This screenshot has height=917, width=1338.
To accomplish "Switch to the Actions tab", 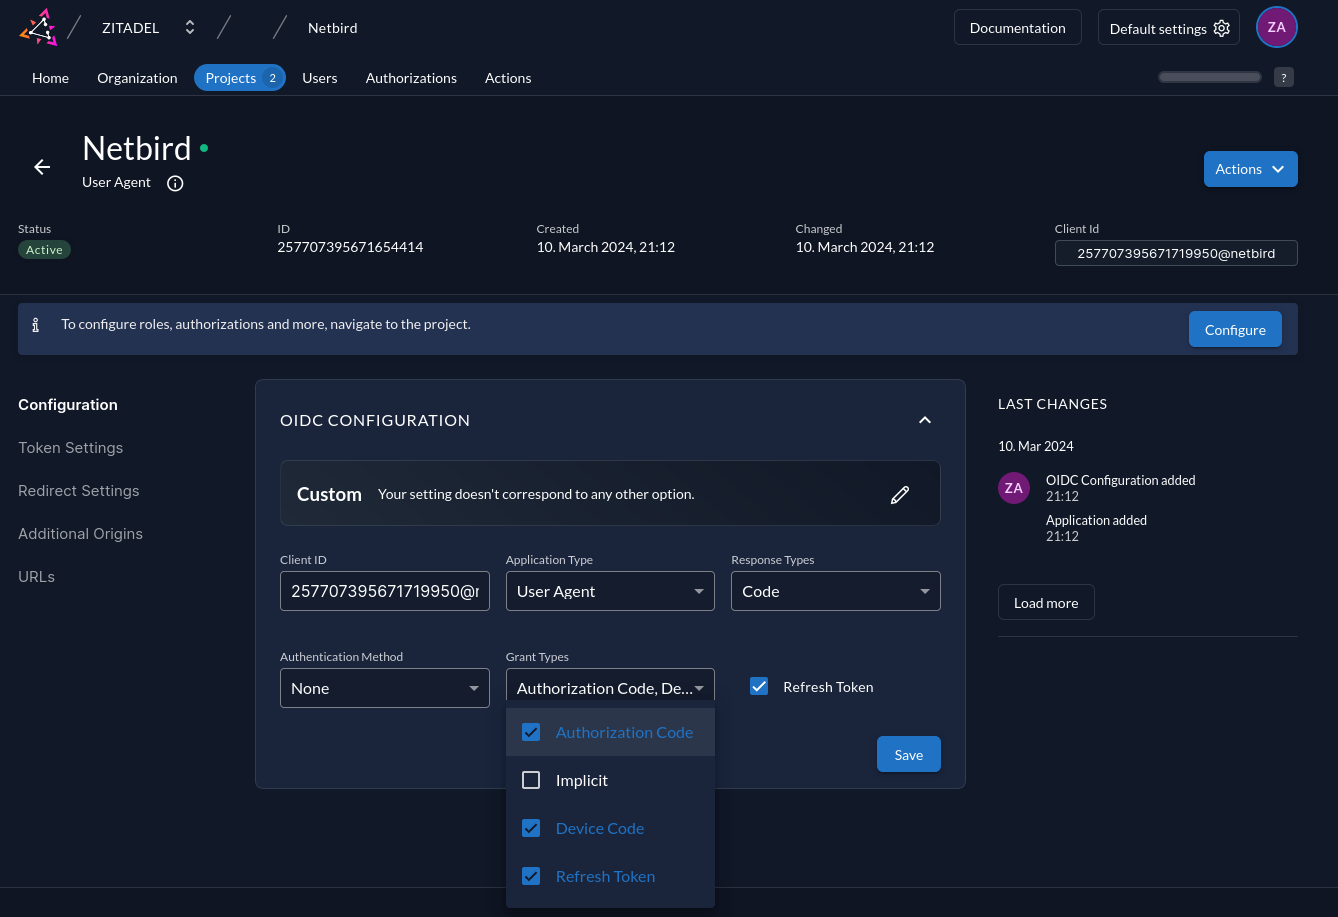I will point(508,77).
